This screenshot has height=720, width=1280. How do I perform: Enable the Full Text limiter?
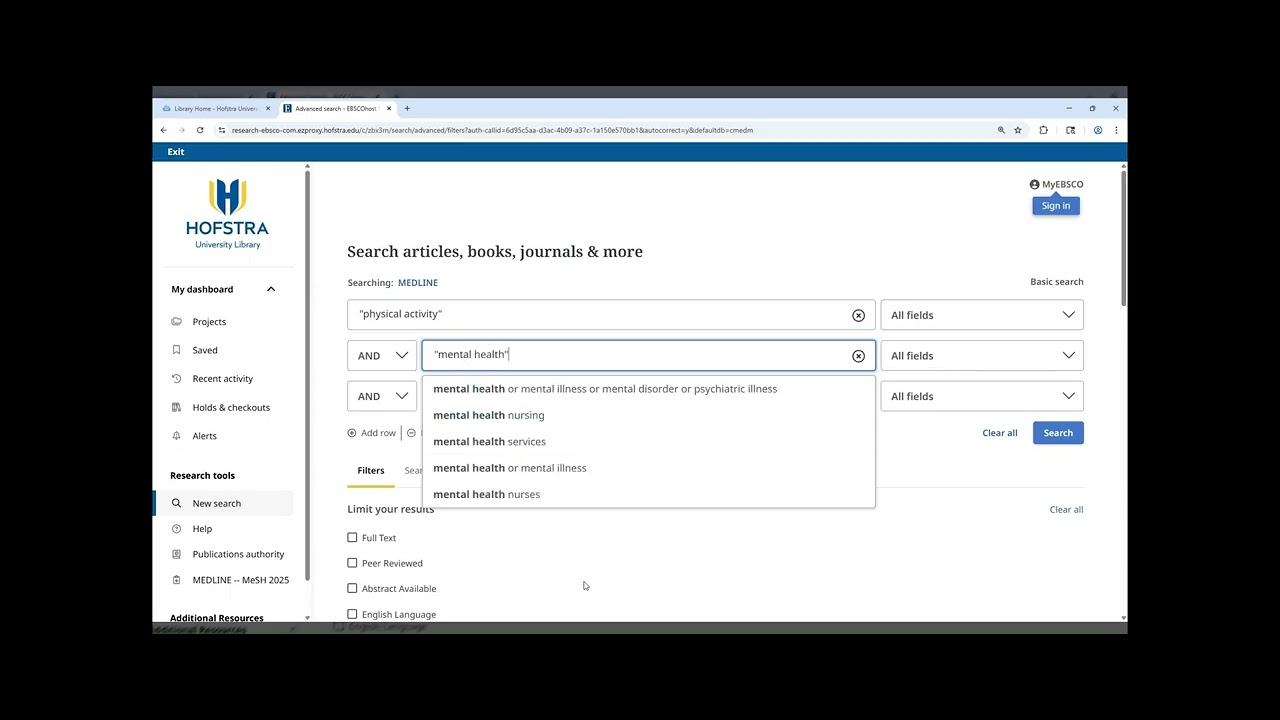coord(352,538)
